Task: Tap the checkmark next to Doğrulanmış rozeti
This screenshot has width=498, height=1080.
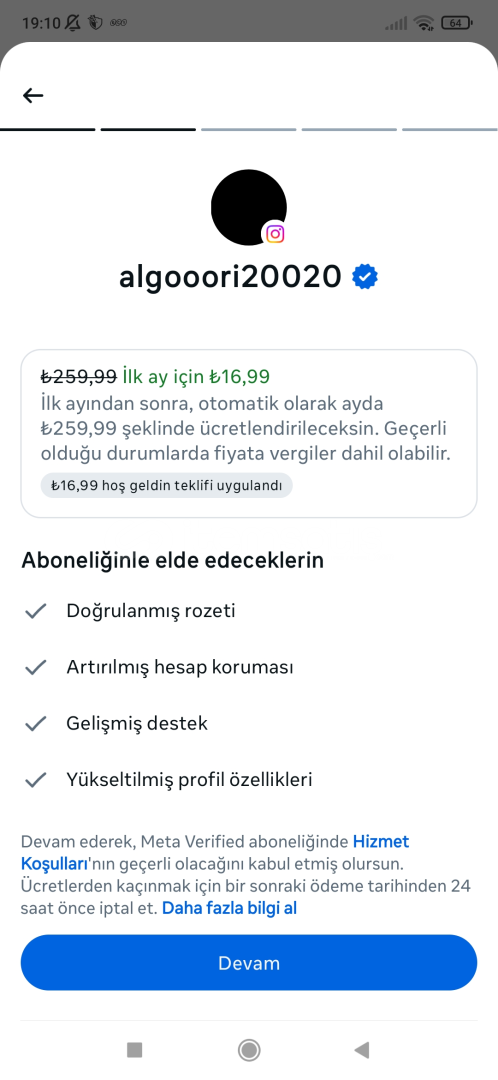Action: pyautogui.click(x=35, y=611)
